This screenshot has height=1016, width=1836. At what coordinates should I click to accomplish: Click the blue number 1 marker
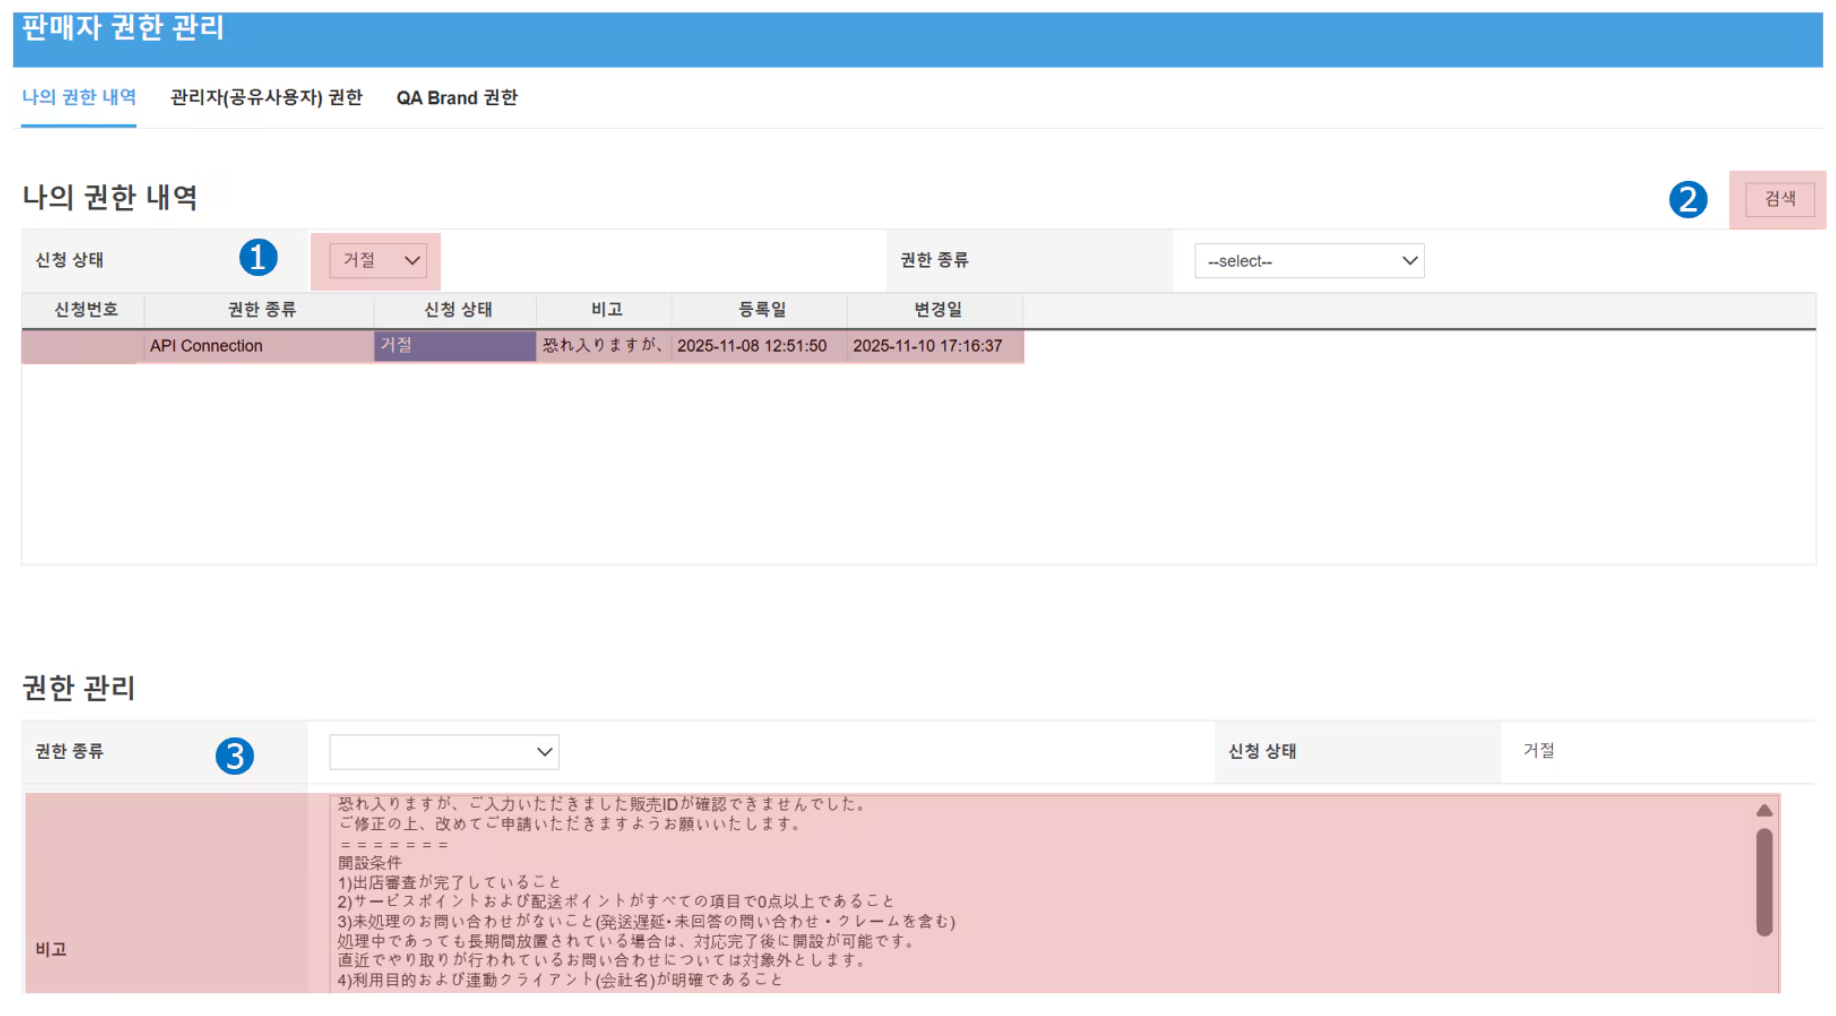click(x=258, y=258)
